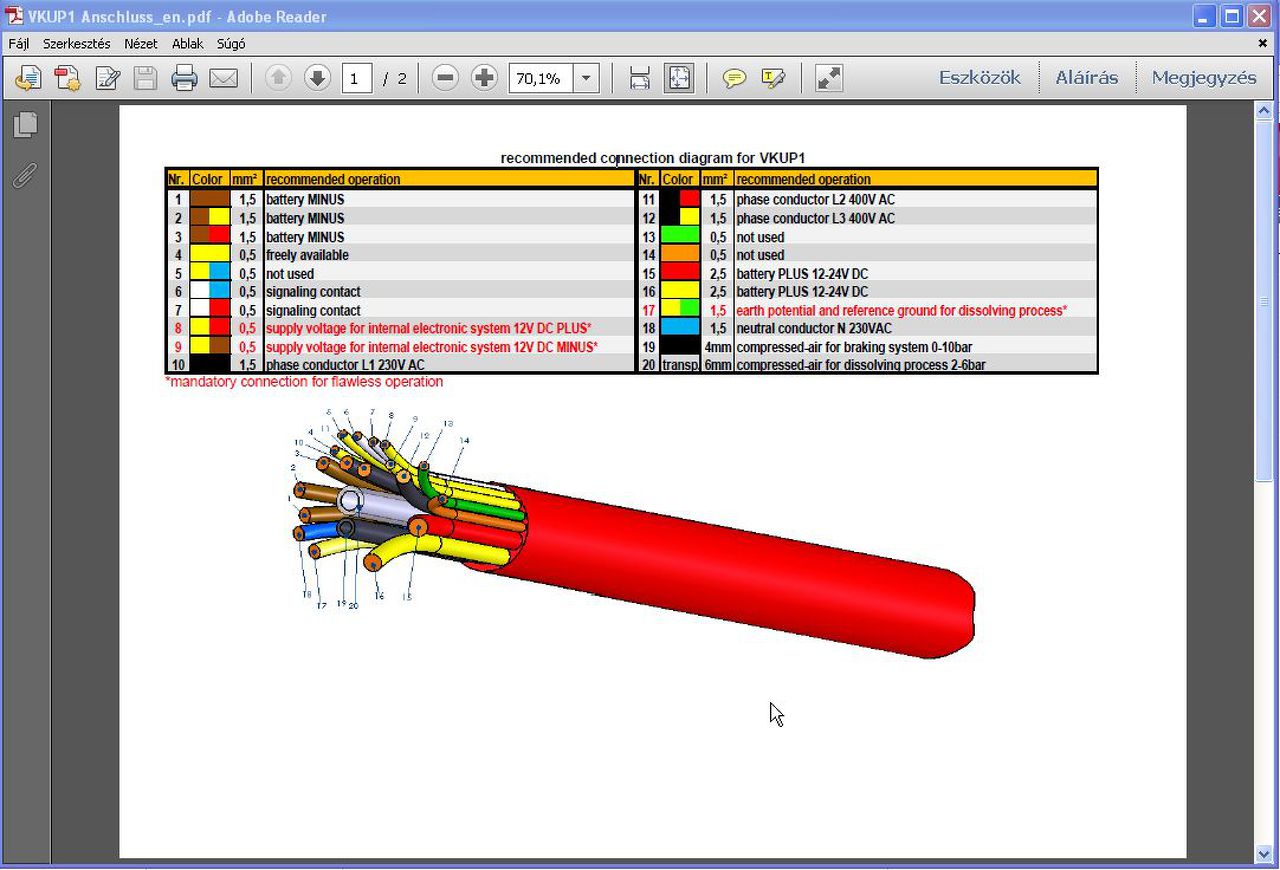Image resolution: width=1280 pixels, height=870 pixels.
Task: Click 'neutral conductor N 230VAC' text
Action: pos(814,328)
